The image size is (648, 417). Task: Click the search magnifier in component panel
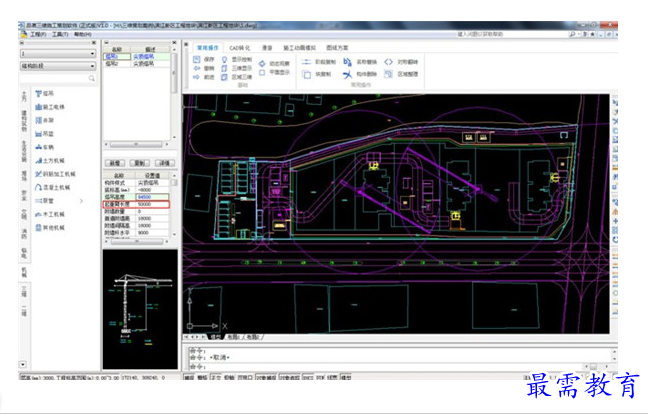92,78
